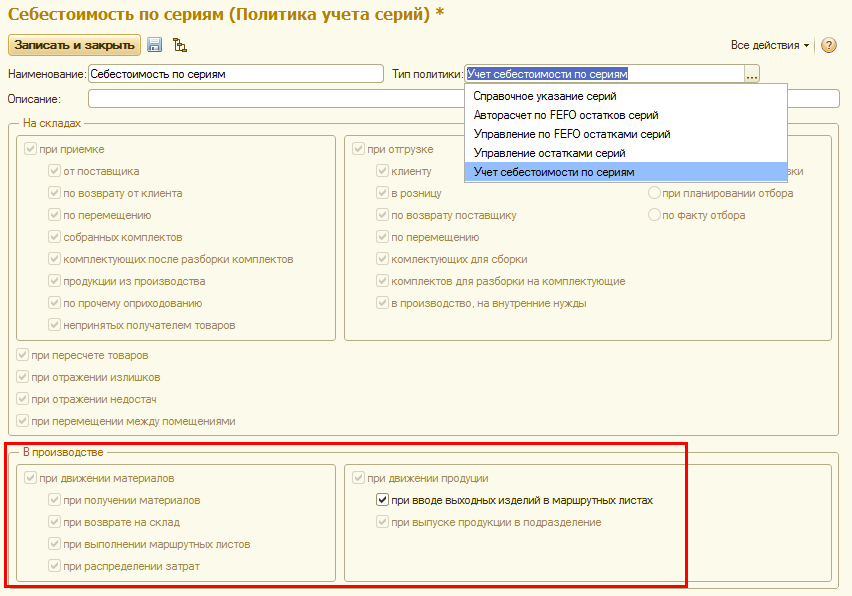The image size is (852, 596).
Task: Select 'по факту отбора' radio button
Action: pos(654,215)
